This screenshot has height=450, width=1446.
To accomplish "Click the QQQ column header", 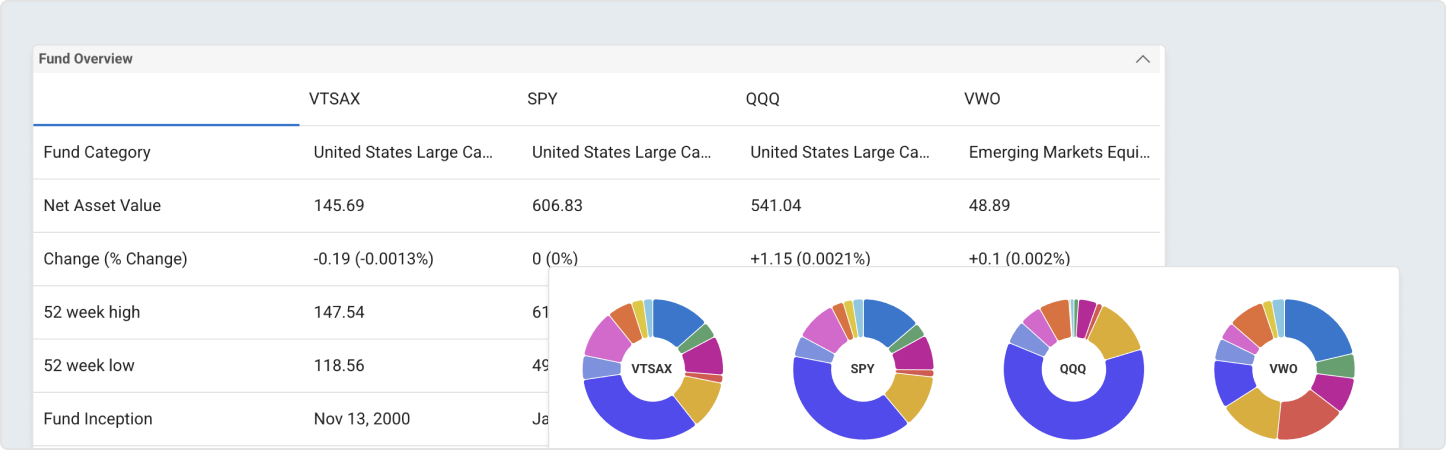I will 763,99.
